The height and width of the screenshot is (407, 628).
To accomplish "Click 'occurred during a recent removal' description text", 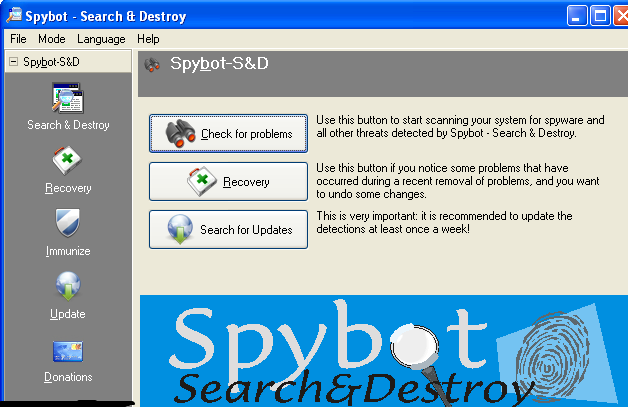I will (458, 181).
